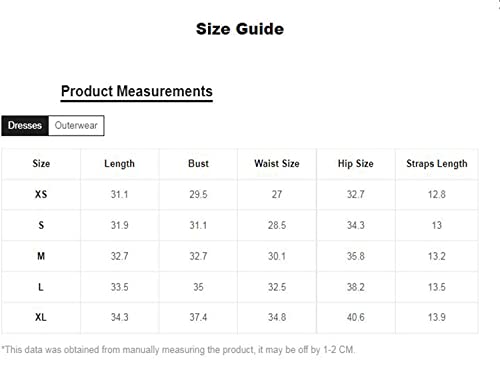Click the Straps Length column header
This screenshot has width=500, height=367.
click(437, 164)
